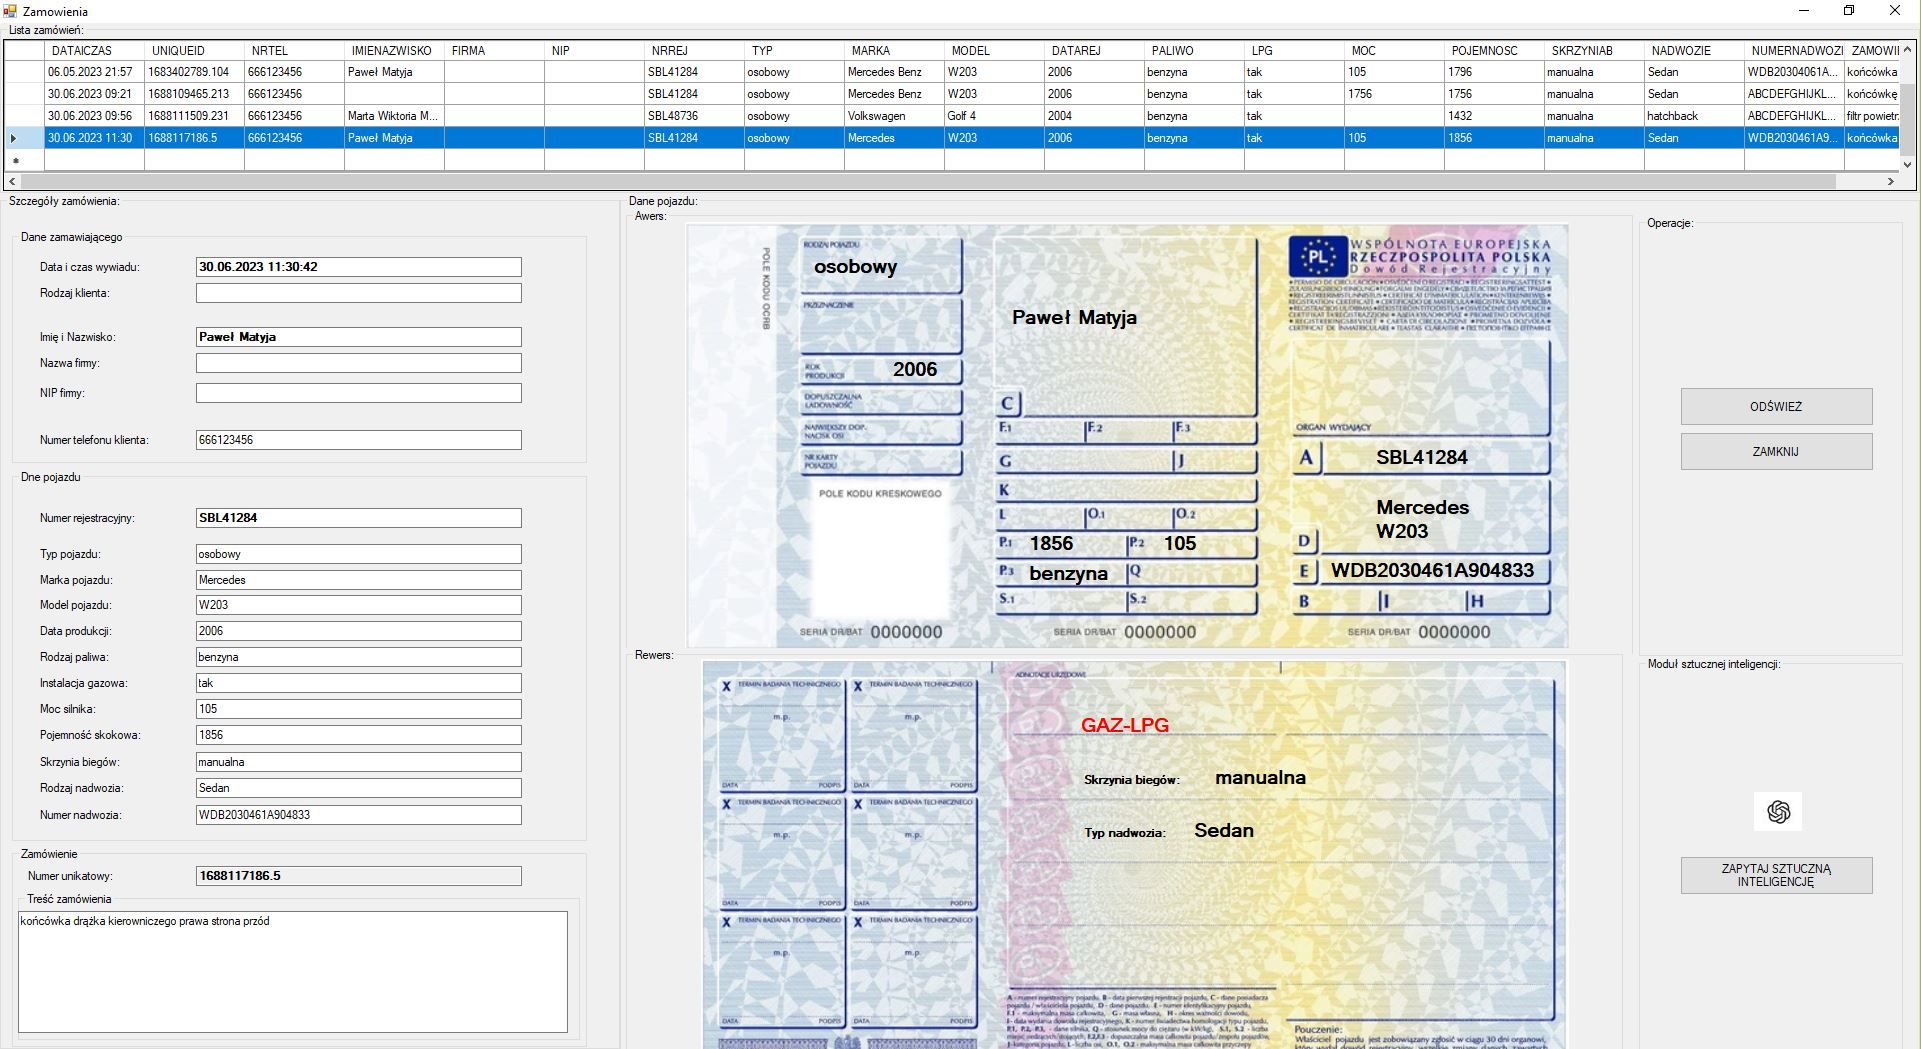Click the Rodzaj klienta input field
1921x1049 pixels.
pos(358,293)
